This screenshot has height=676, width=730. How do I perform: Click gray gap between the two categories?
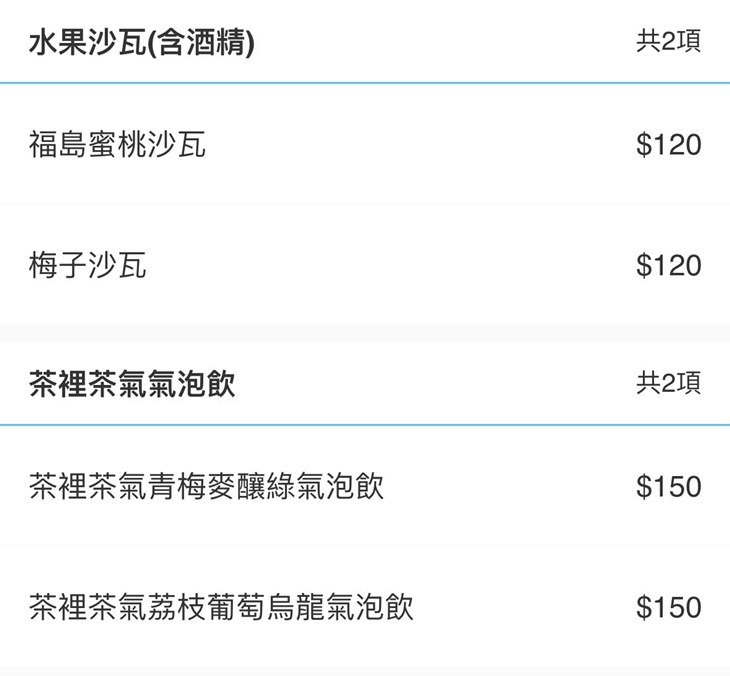[365, 333]
